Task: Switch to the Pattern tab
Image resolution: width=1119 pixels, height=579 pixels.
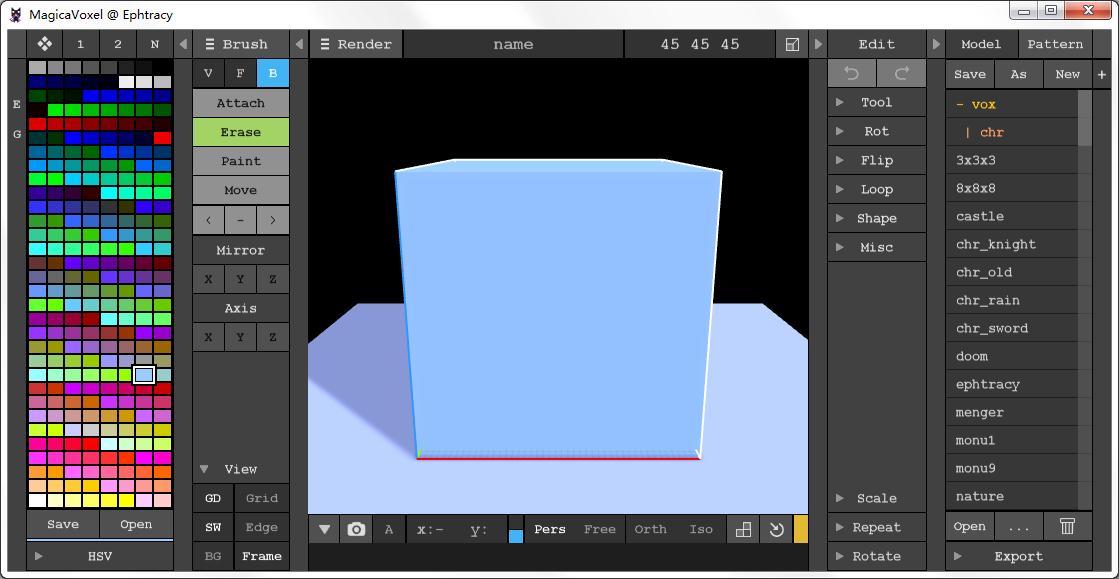Action: [1055, 44]
